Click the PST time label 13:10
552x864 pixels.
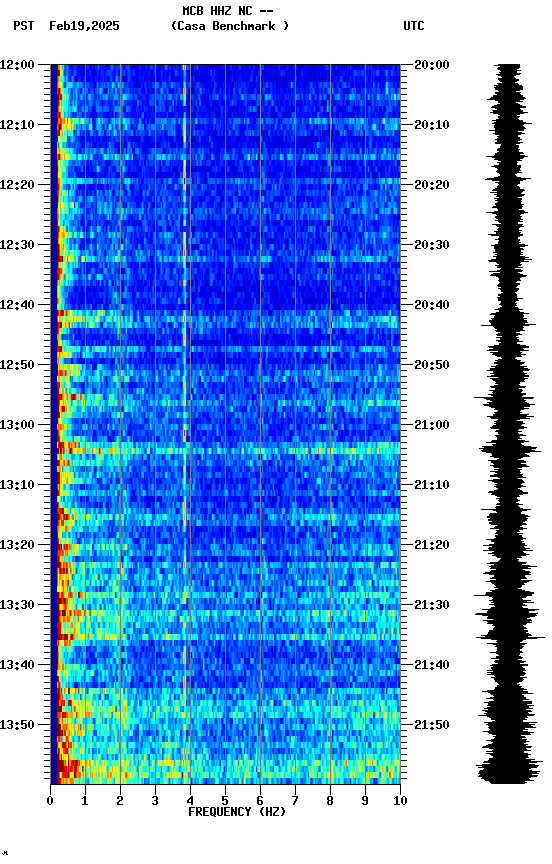[x=17, y=485]
